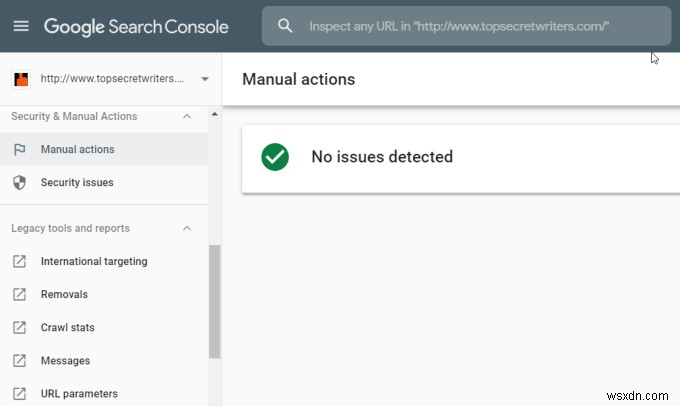Click the Legacy tools and reports heading
This screenshot has width=680, height=406.
70,228
